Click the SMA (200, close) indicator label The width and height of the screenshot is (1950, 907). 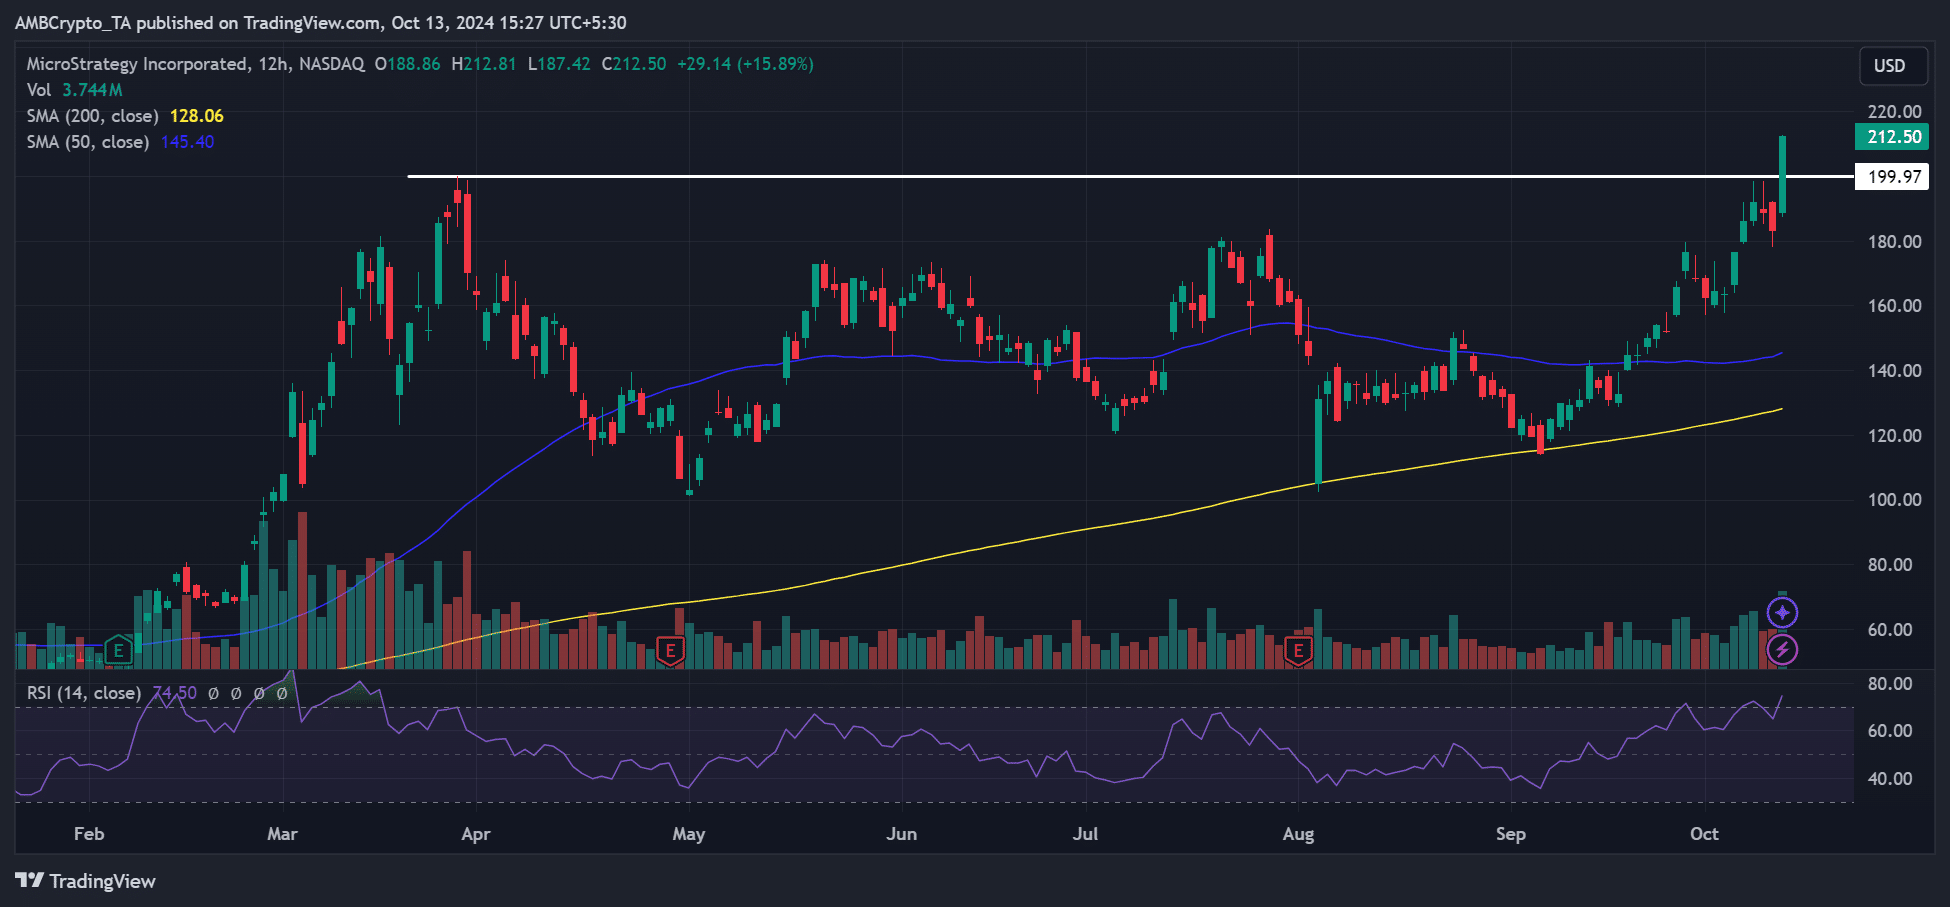(x=92, y=116)
